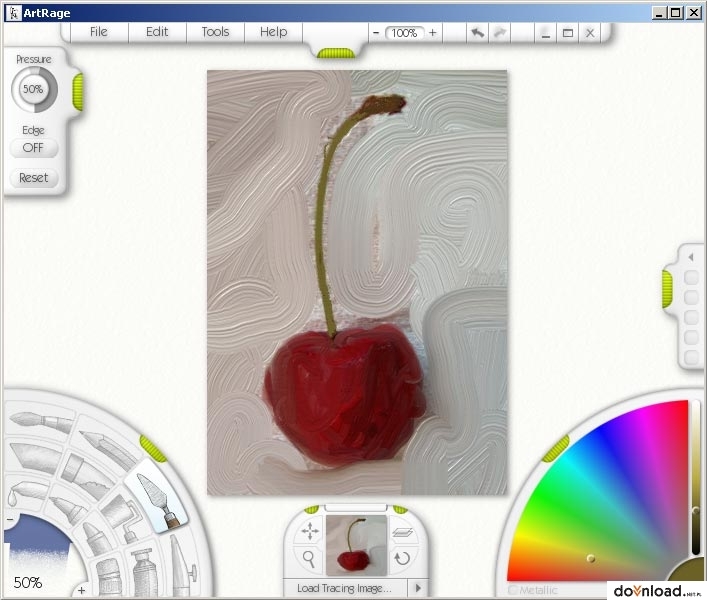Open the Tools menu
707x600 pixels.
point(215,32)
